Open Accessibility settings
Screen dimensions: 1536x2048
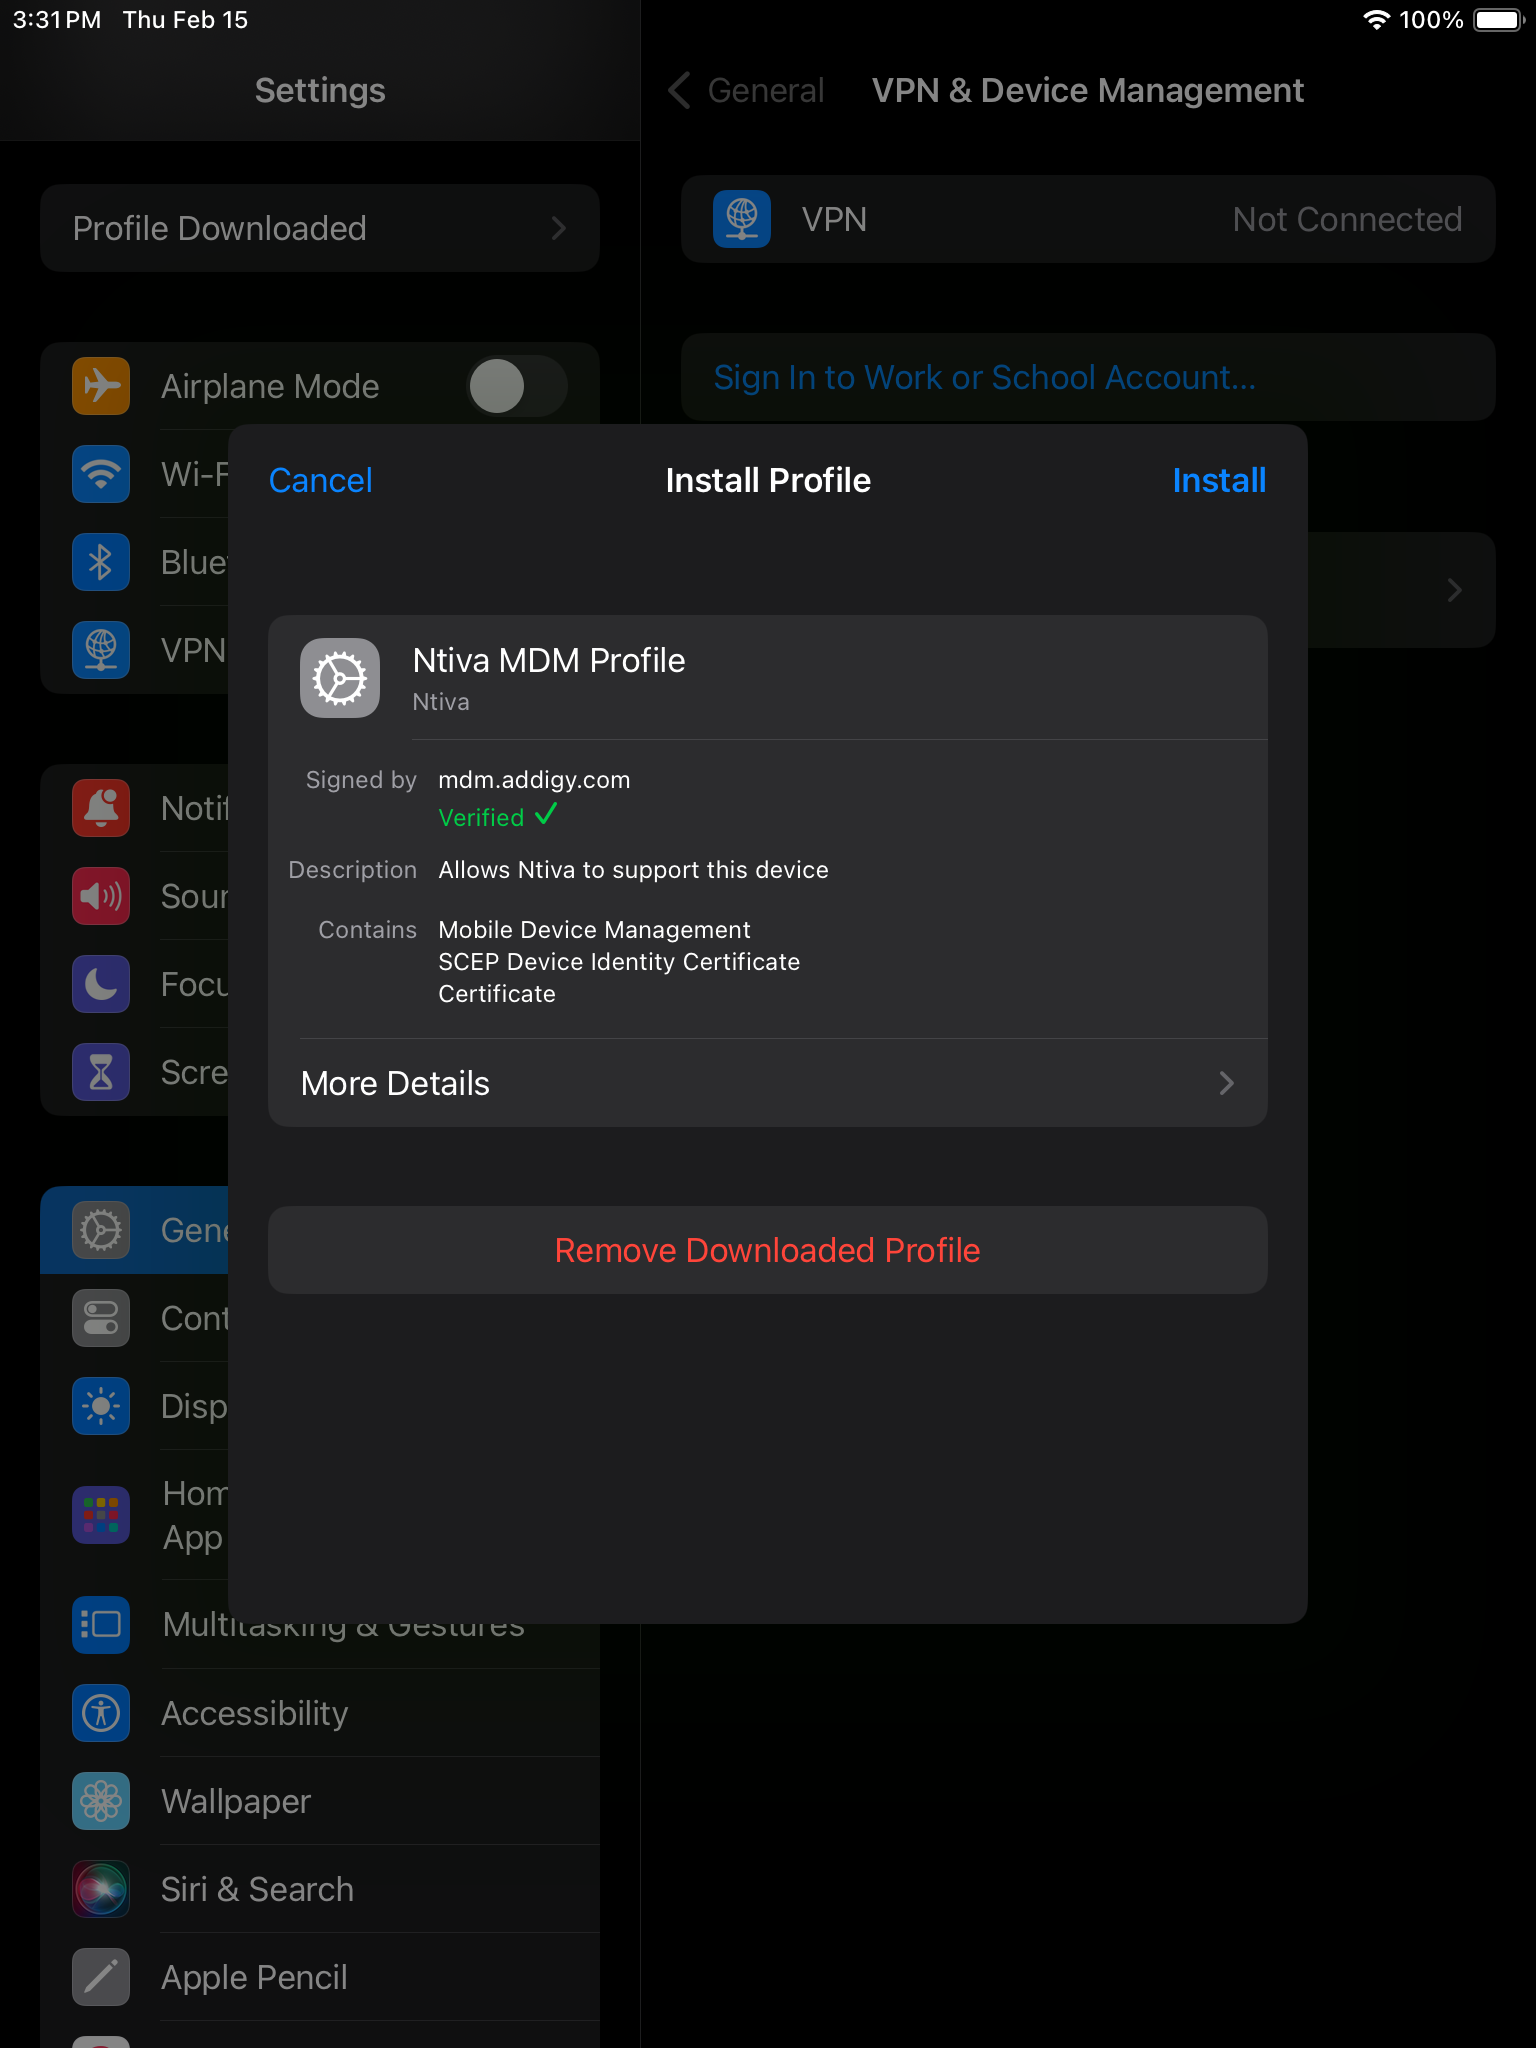point(320,1713)
